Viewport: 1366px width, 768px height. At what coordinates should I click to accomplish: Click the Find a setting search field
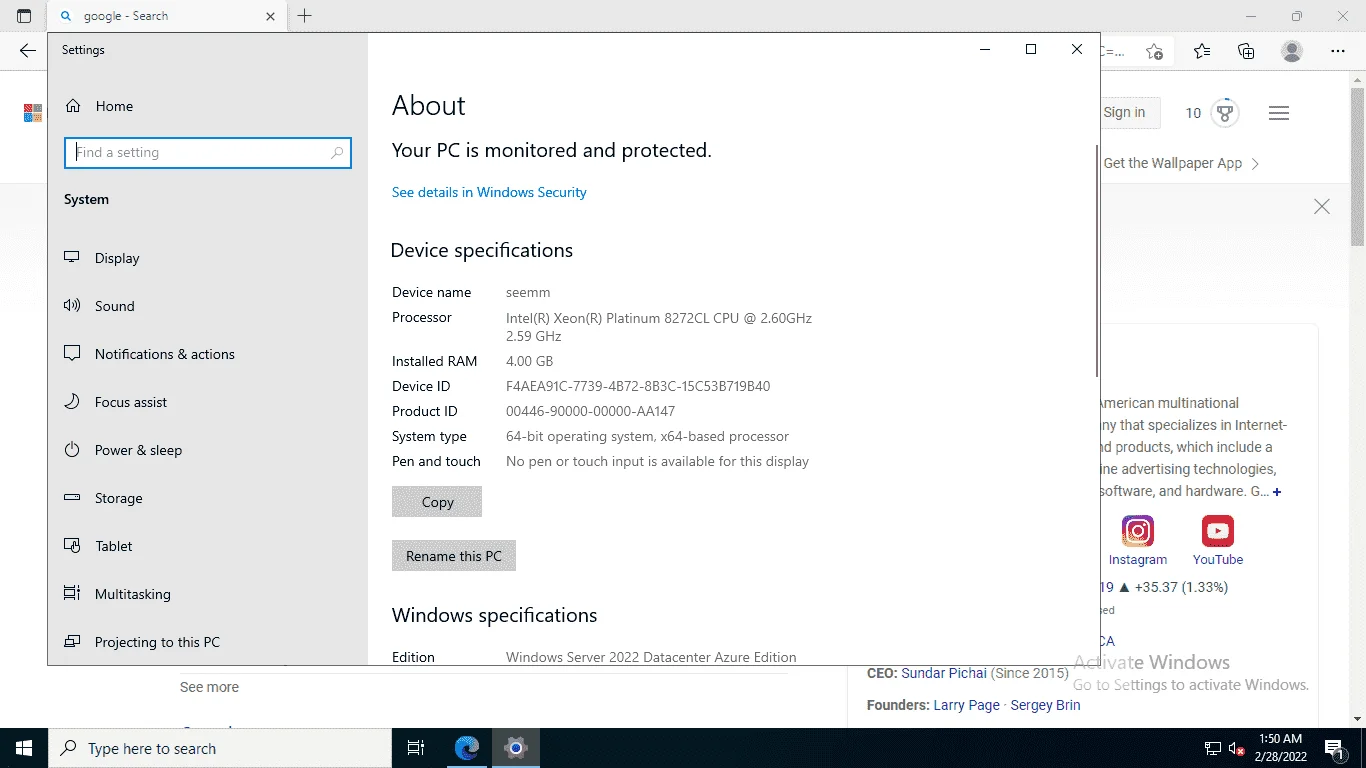[x=208, y=153]
